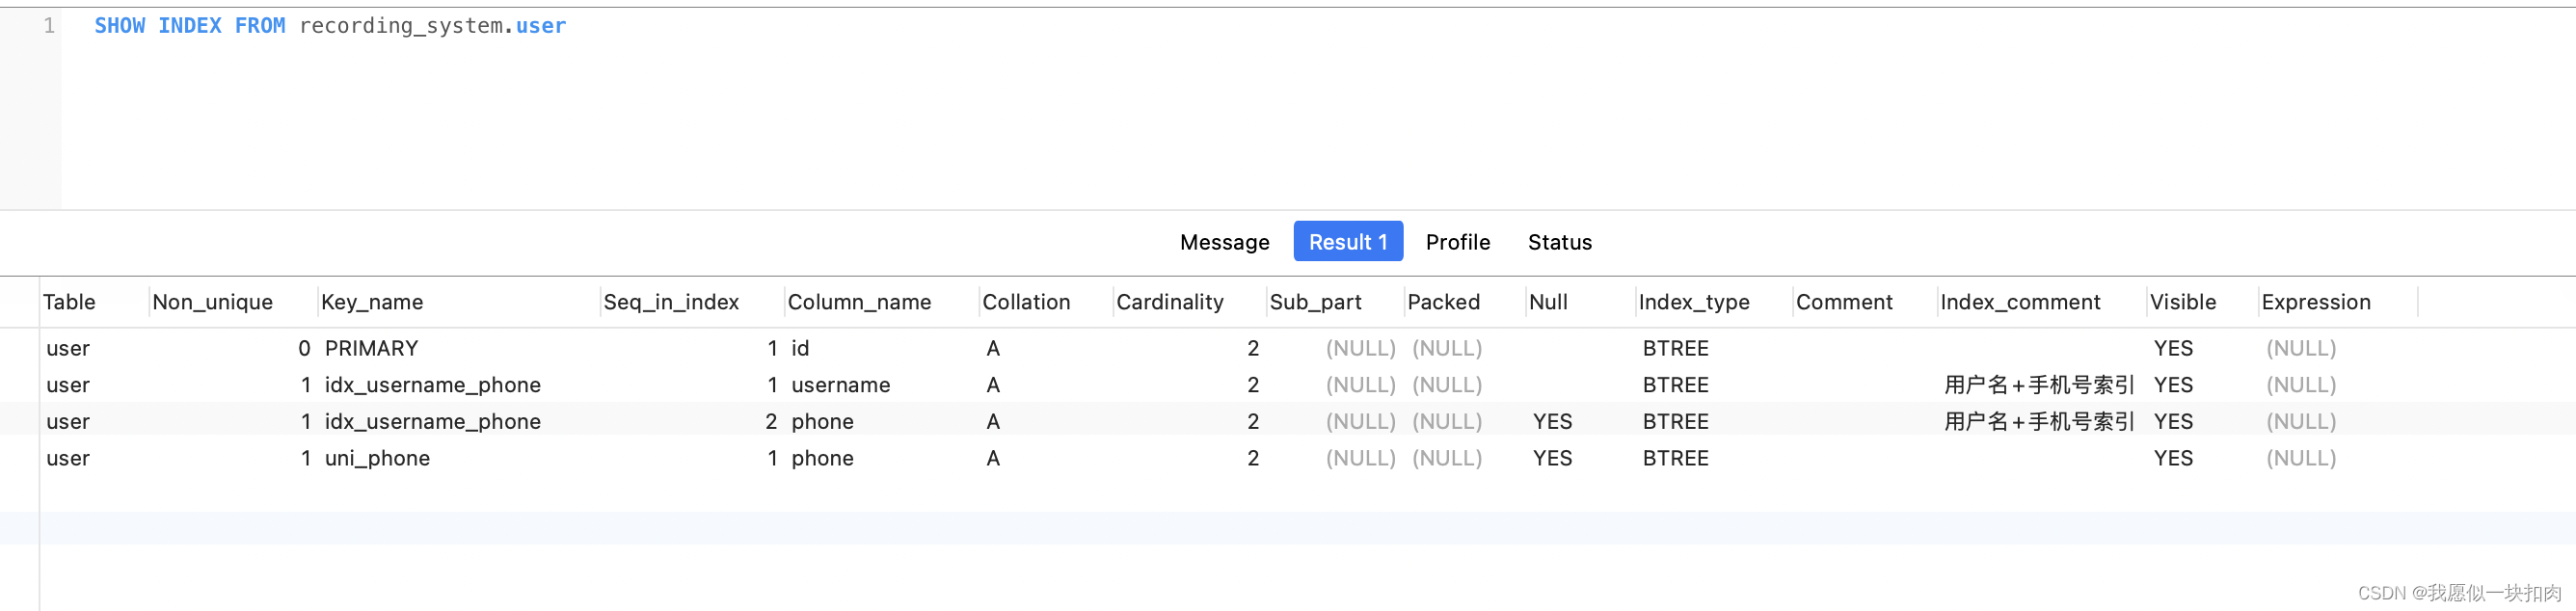Select Table user cell in PRIMARY row

tap(68, 348)
